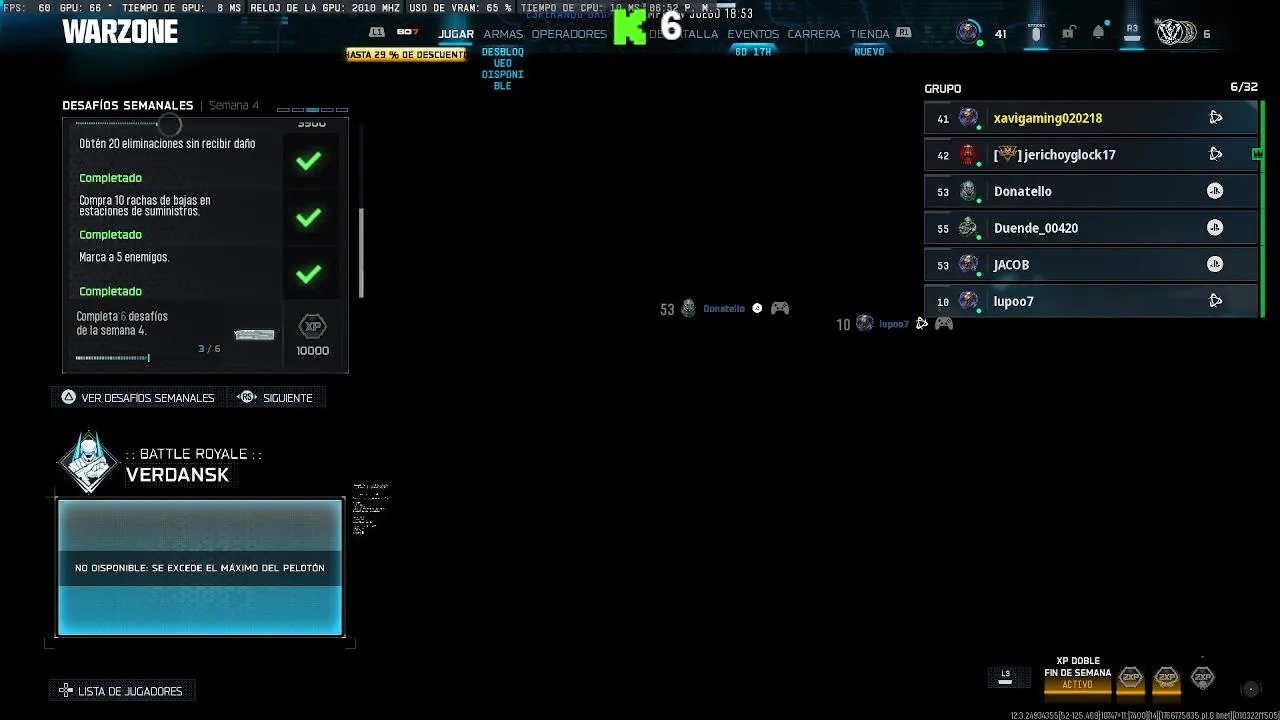Click the middle 2XP token icon

pyautogui.click(x=1167, y=677)
